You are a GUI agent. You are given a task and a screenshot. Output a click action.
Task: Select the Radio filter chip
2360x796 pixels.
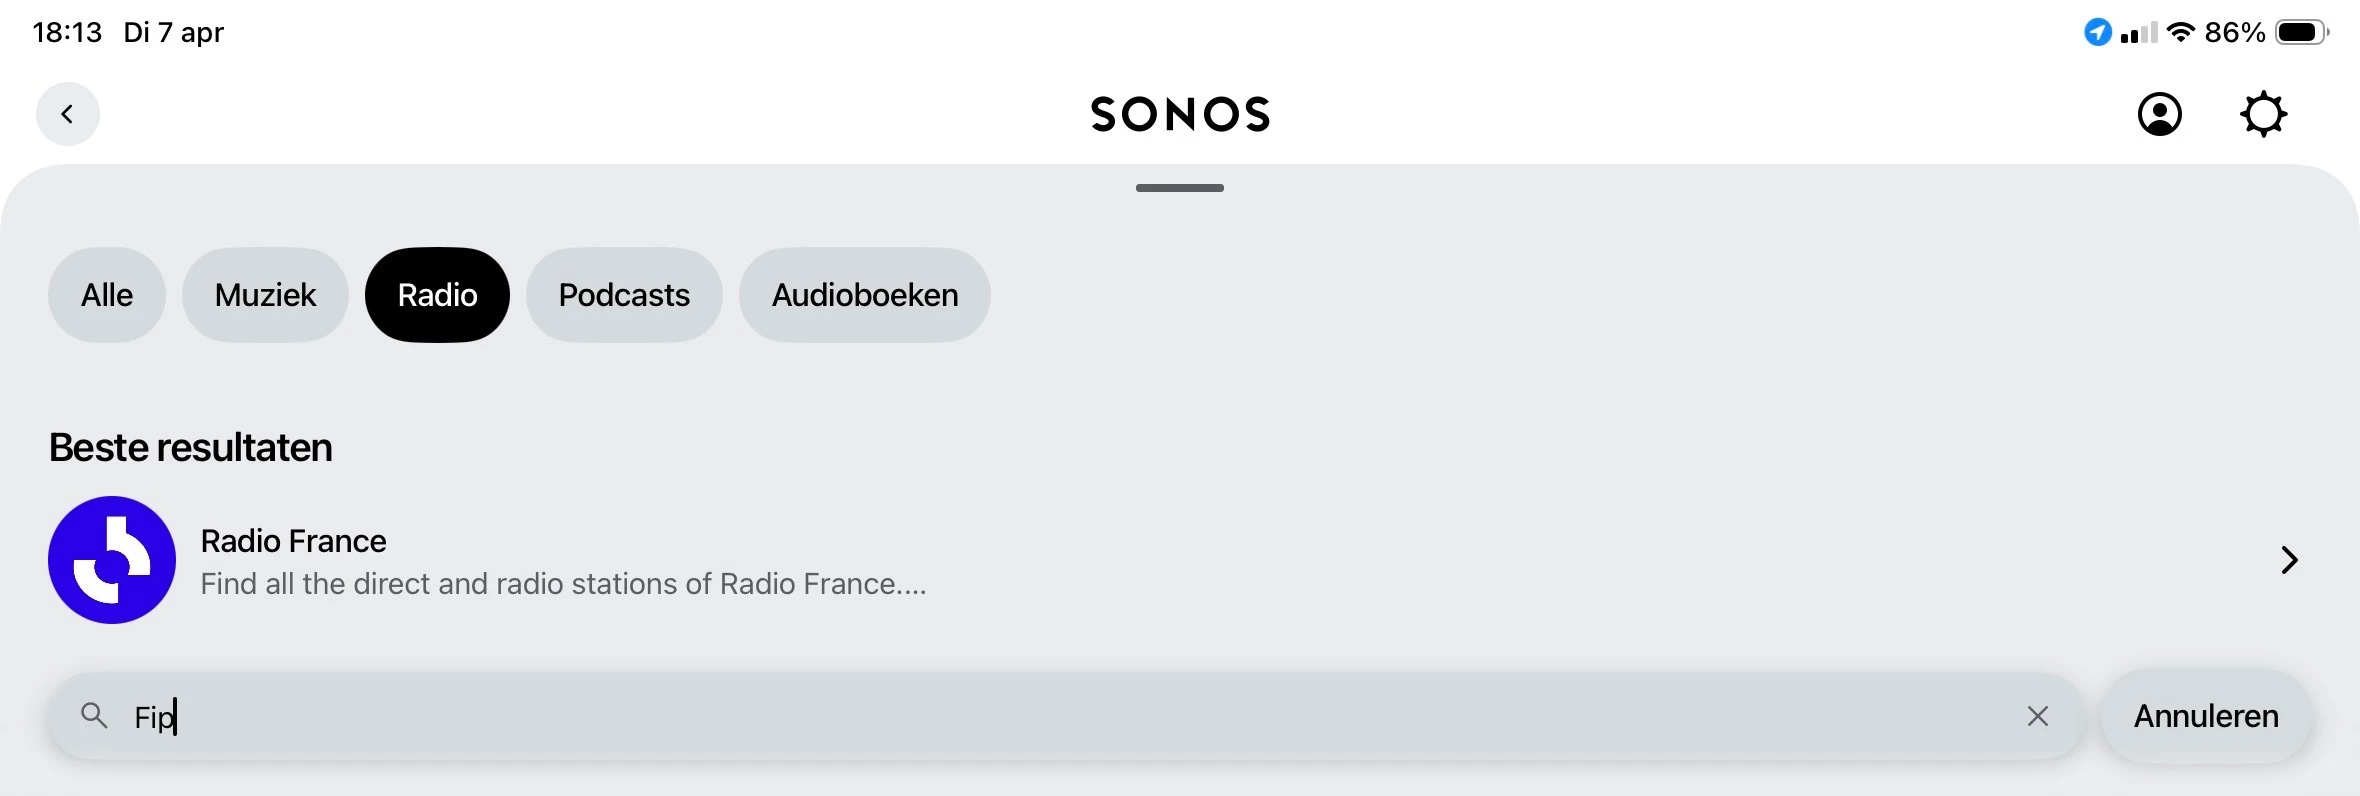[437, 295]
